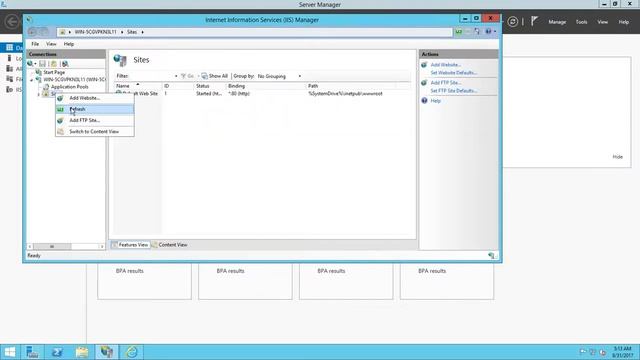The width and height of the screenshot is (640, 360).
Task: Select the Default Web Site row
Action: click(x=261, y=93)
